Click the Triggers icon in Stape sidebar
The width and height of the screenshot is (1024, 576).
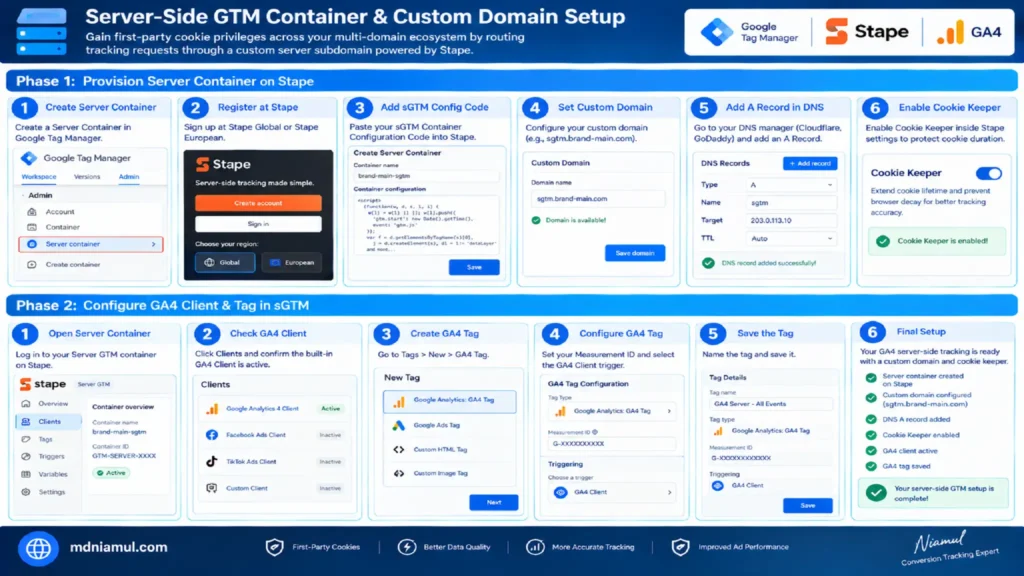point(26,456)
